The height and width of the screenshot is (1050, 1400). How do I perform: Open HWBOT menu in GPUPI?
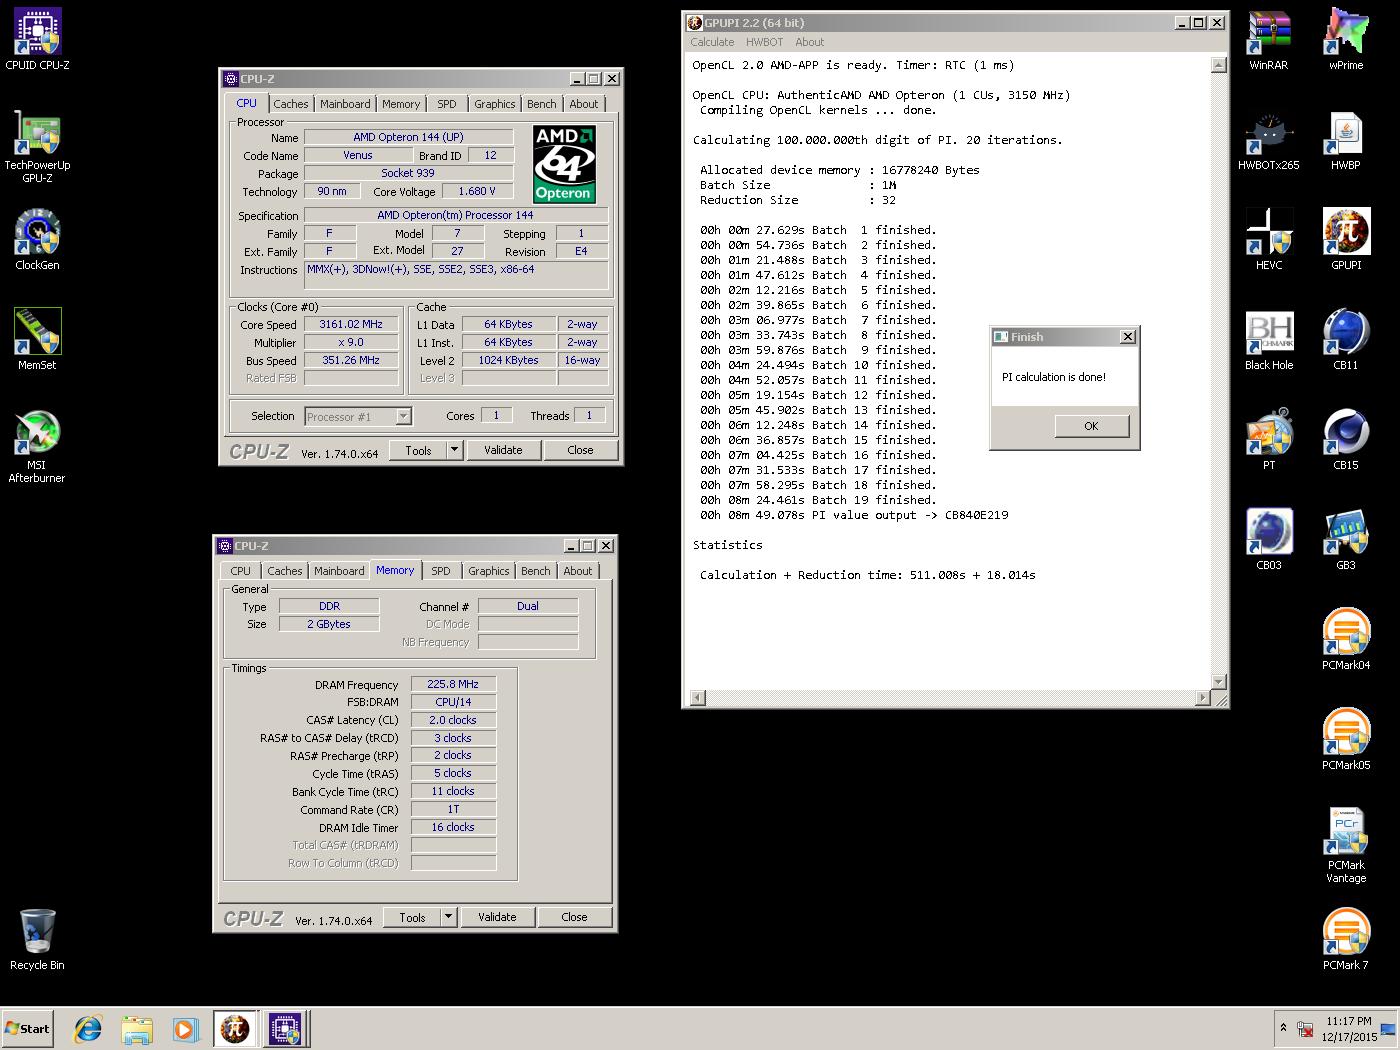coord(765,42)
